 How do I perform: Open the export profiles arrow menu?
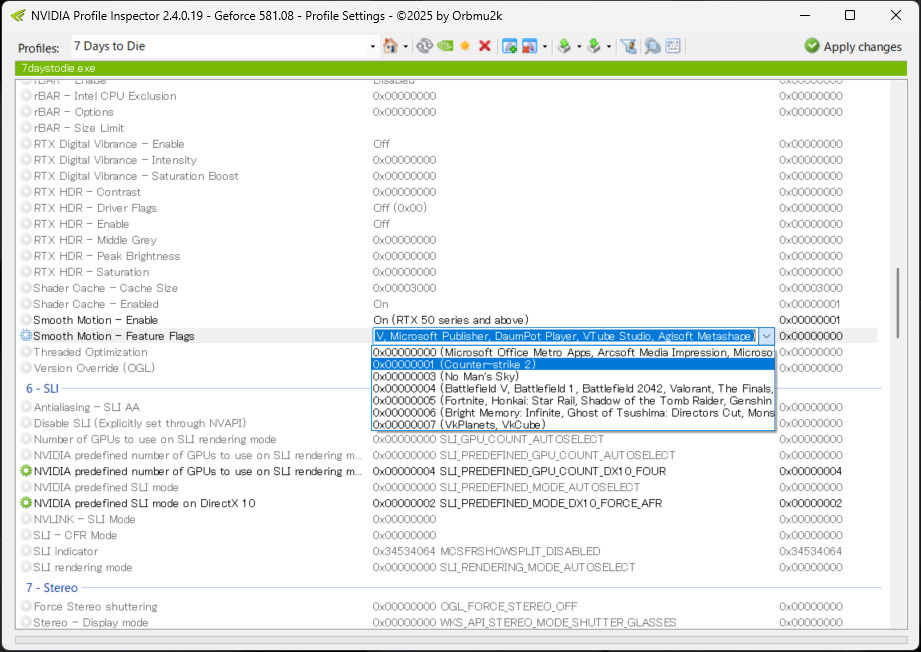pos(579,46)
